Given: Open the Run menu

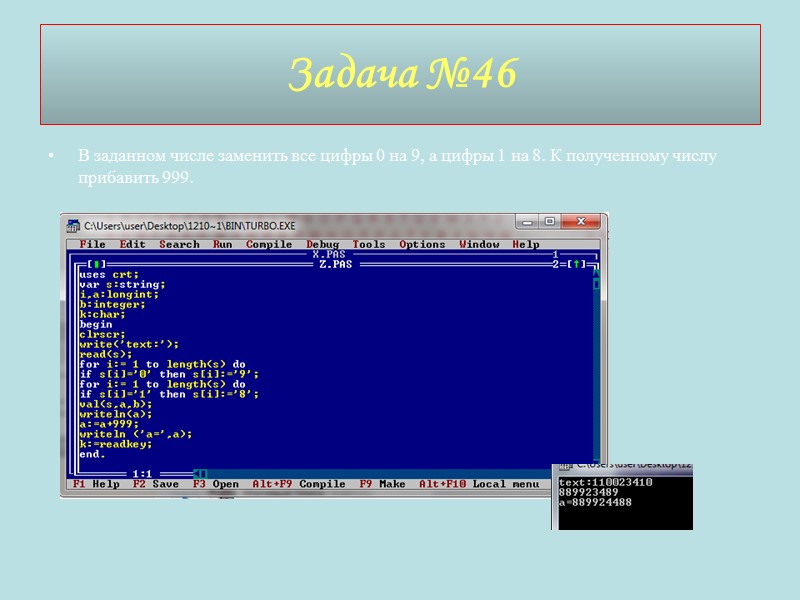Looking at the screenshot, I should 222,244.
